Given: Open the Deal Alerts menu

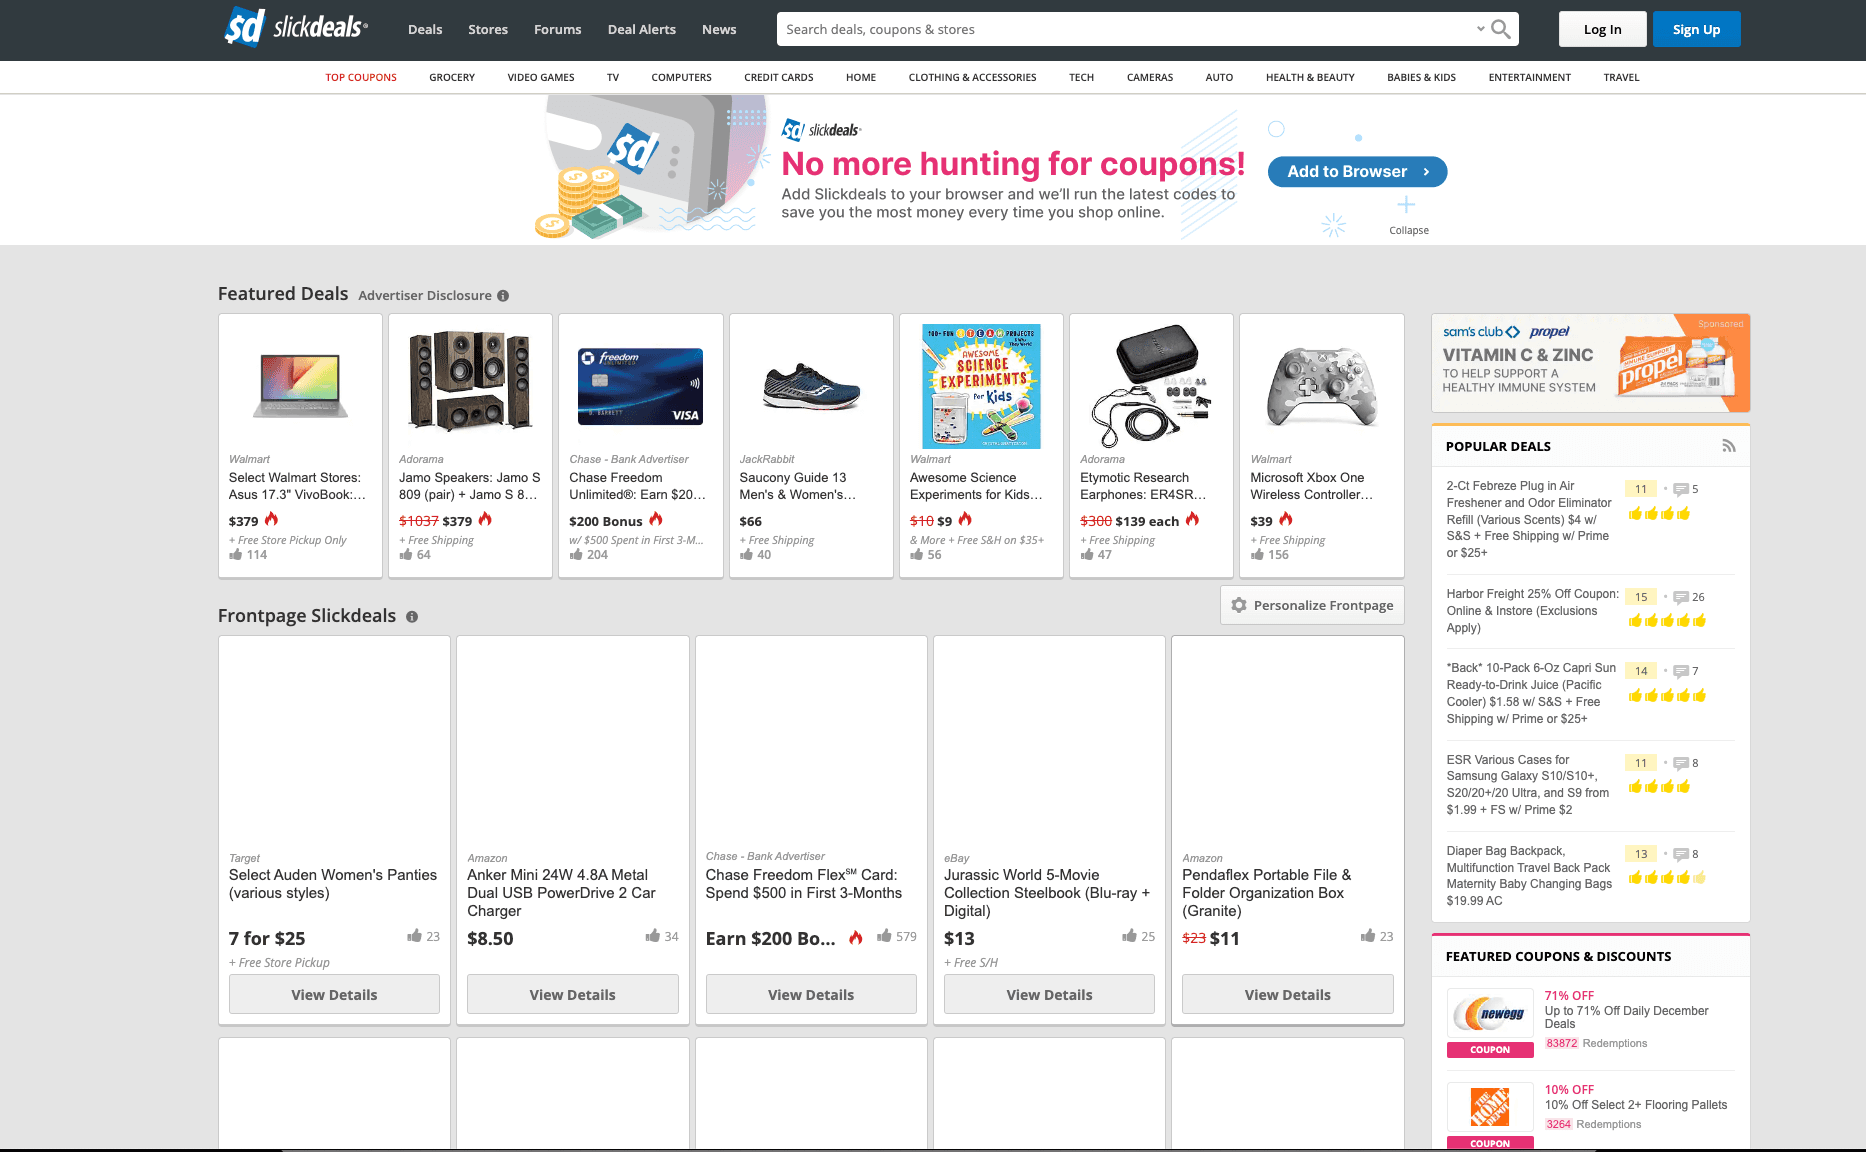Looking at the screenshot, I should tap(642, 29).
